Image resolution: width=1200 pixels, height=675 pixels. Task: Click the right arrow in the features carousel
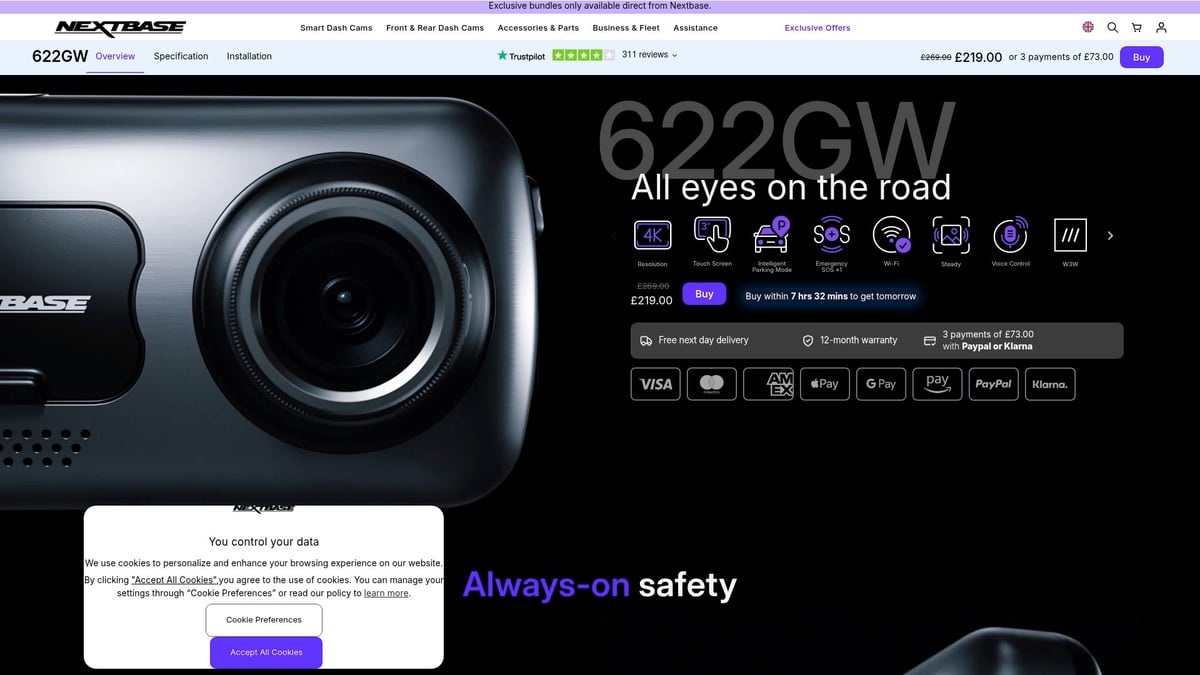point(1110,235)
